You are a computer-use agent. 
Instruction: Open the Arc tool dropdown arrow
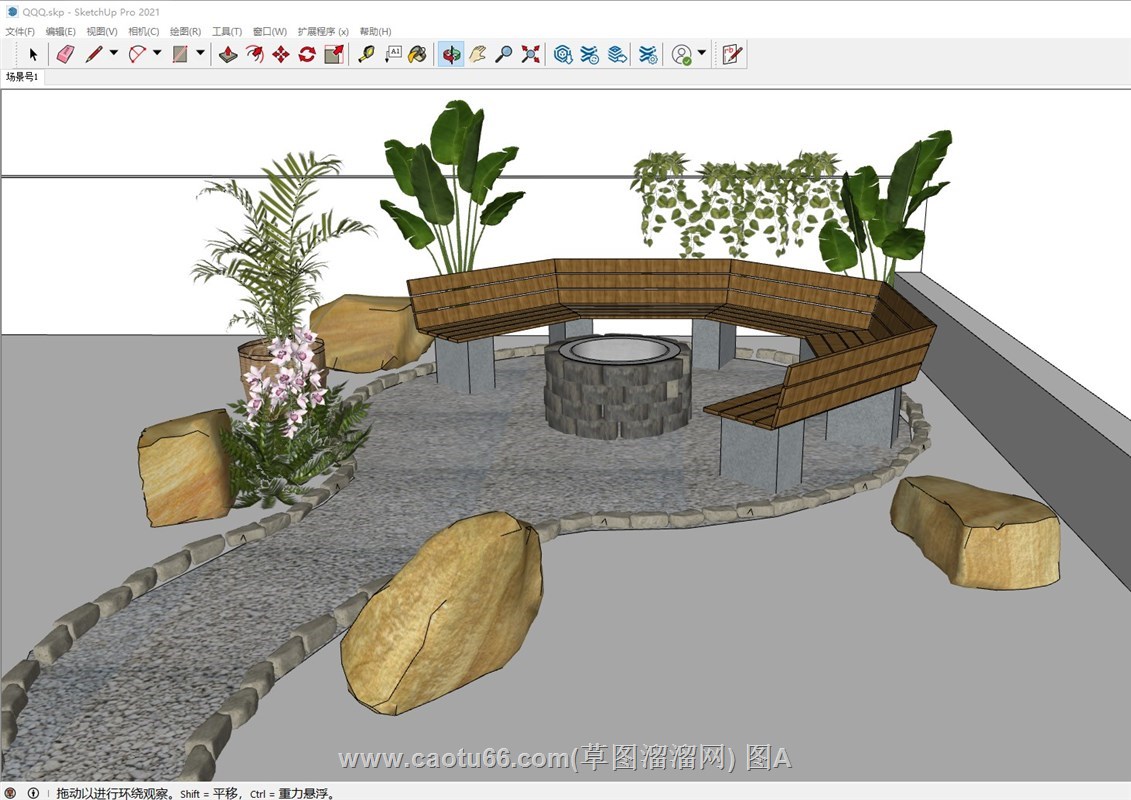click(x=157, y=53)
